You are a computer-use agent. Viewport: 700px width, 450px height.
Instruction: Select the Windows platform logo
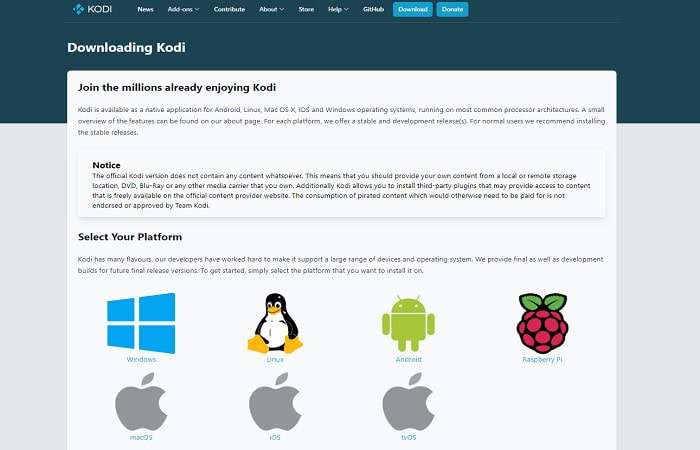(141, 323)
